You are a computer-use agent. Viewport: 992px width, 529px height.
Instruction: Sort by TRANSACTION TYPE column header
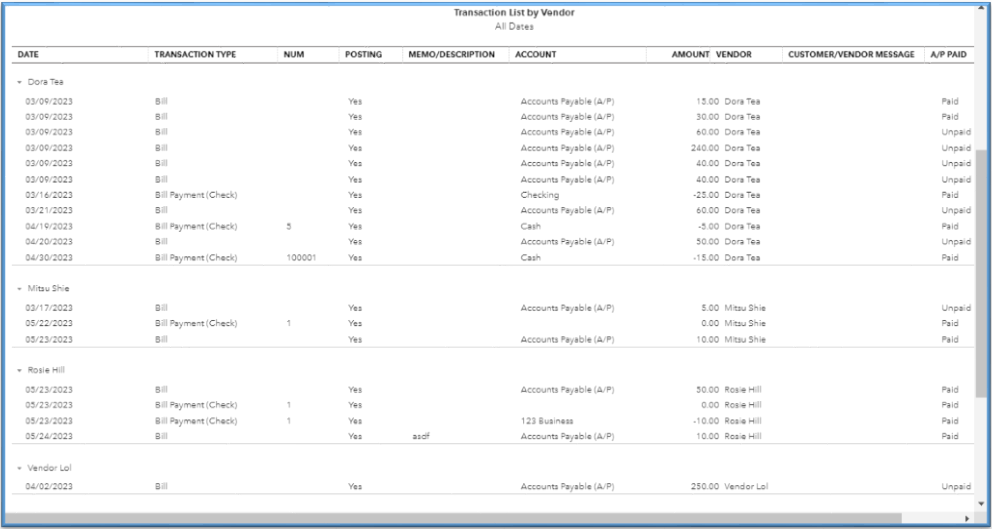click(x=195, y=54)
